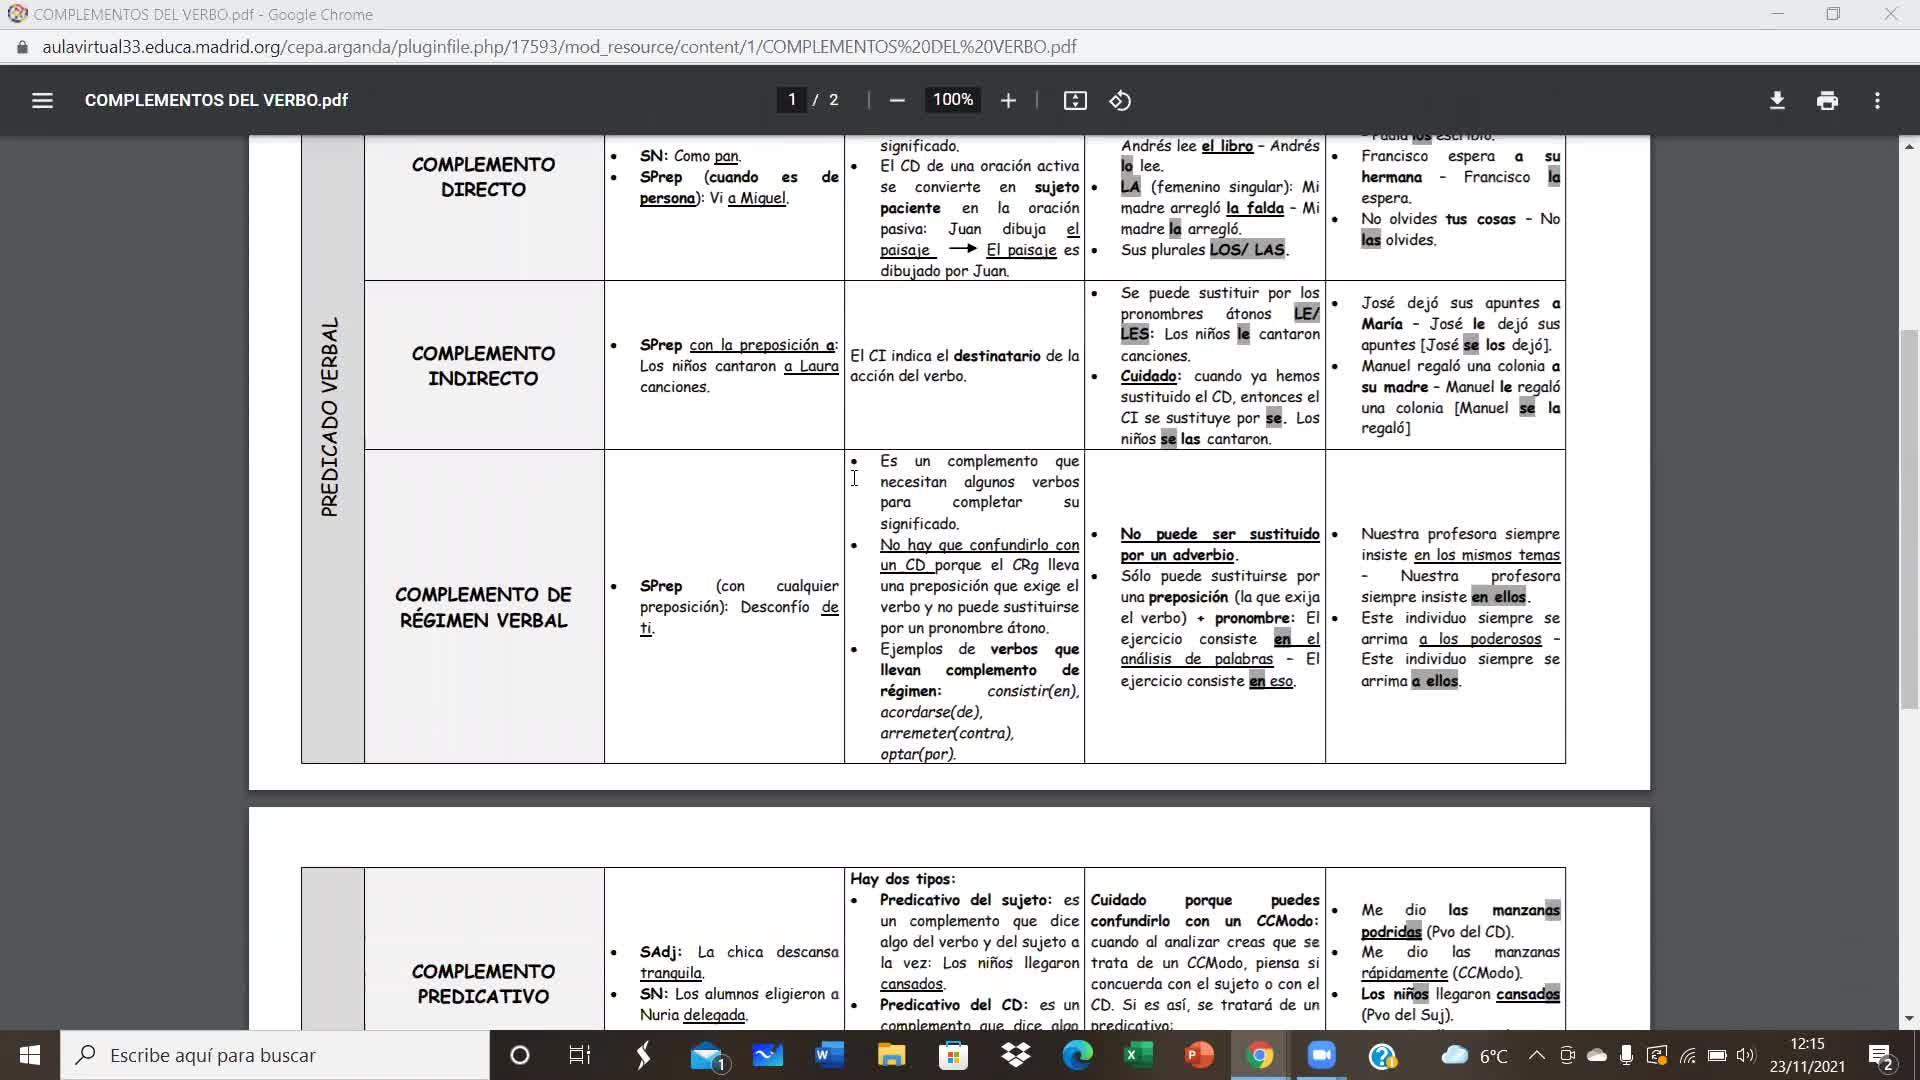Click the Chrome address bar URL
Viewport: 1920px width, 1080px height.
559,47
